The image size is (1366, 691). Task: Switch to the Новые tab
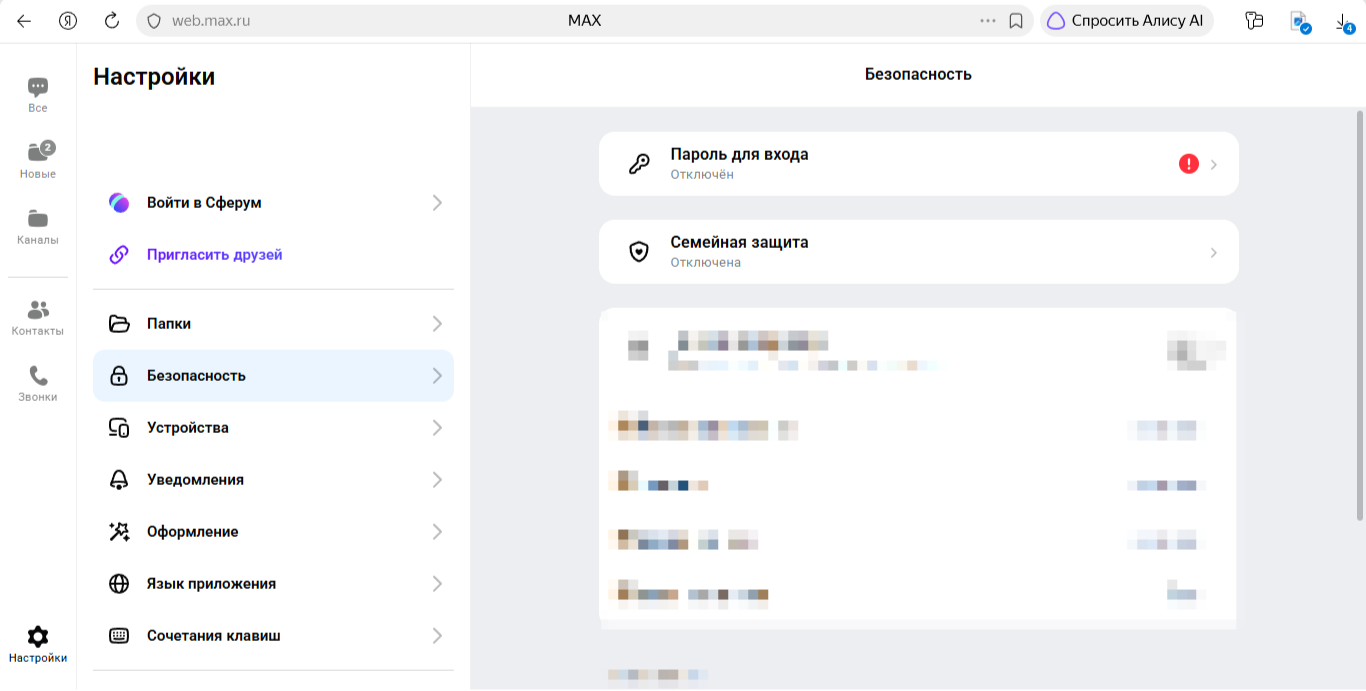[38, 160]
